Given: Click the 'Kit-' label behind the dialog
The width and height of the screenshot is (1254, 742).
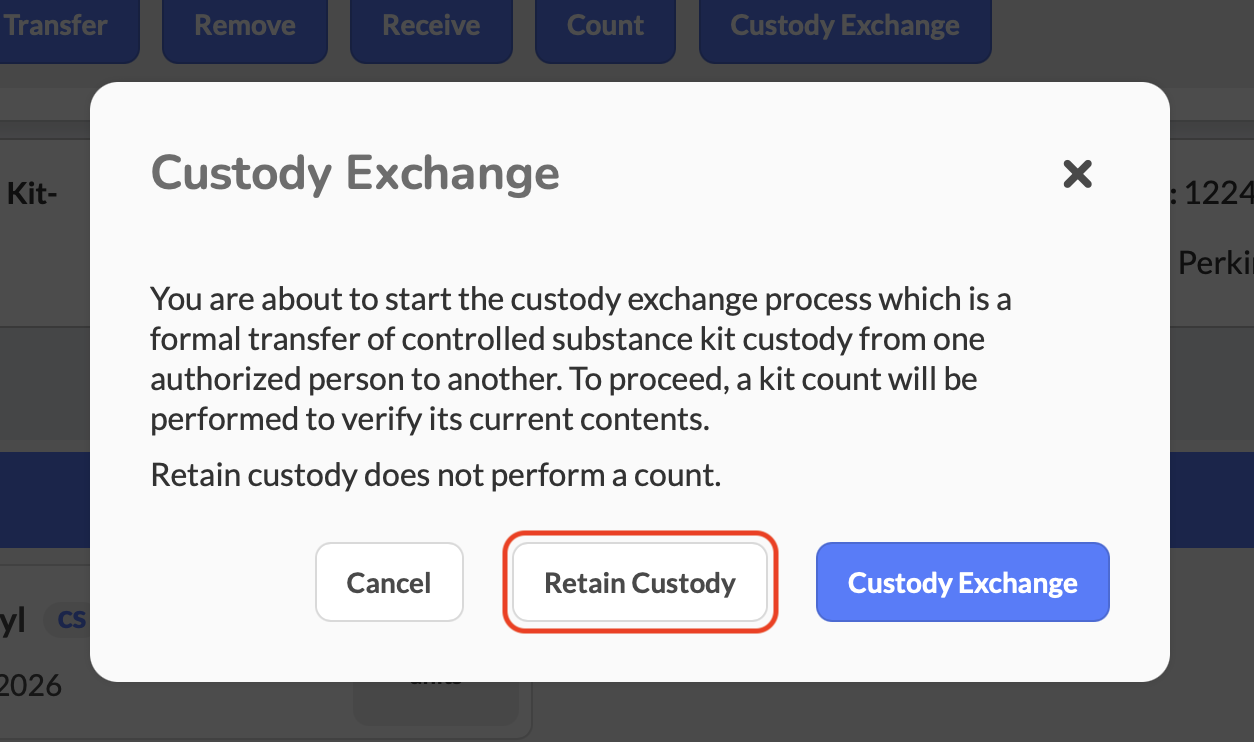Looking at the screenshot, I should pos(34,192).
